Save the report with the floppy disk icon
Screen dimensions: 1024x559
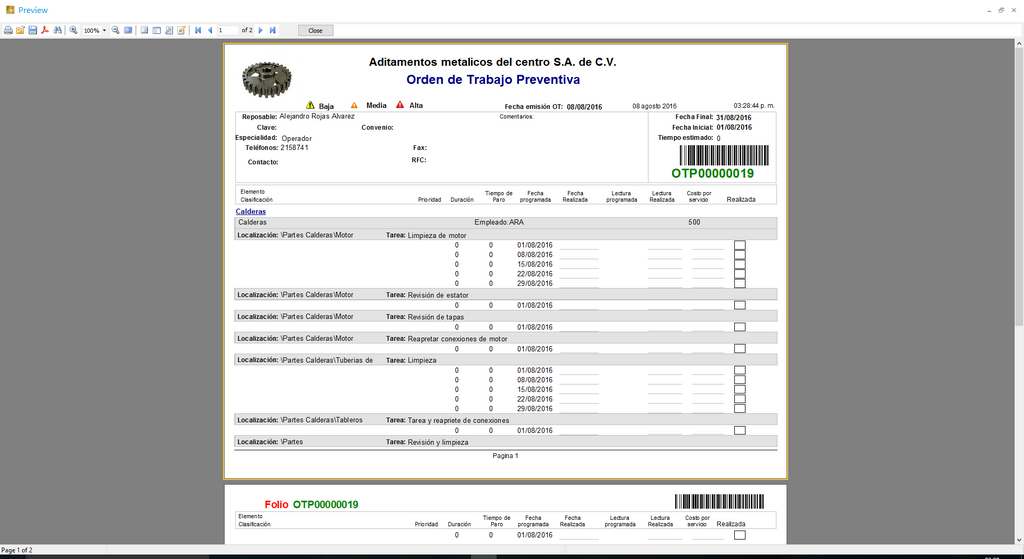(x=32, y=31)
